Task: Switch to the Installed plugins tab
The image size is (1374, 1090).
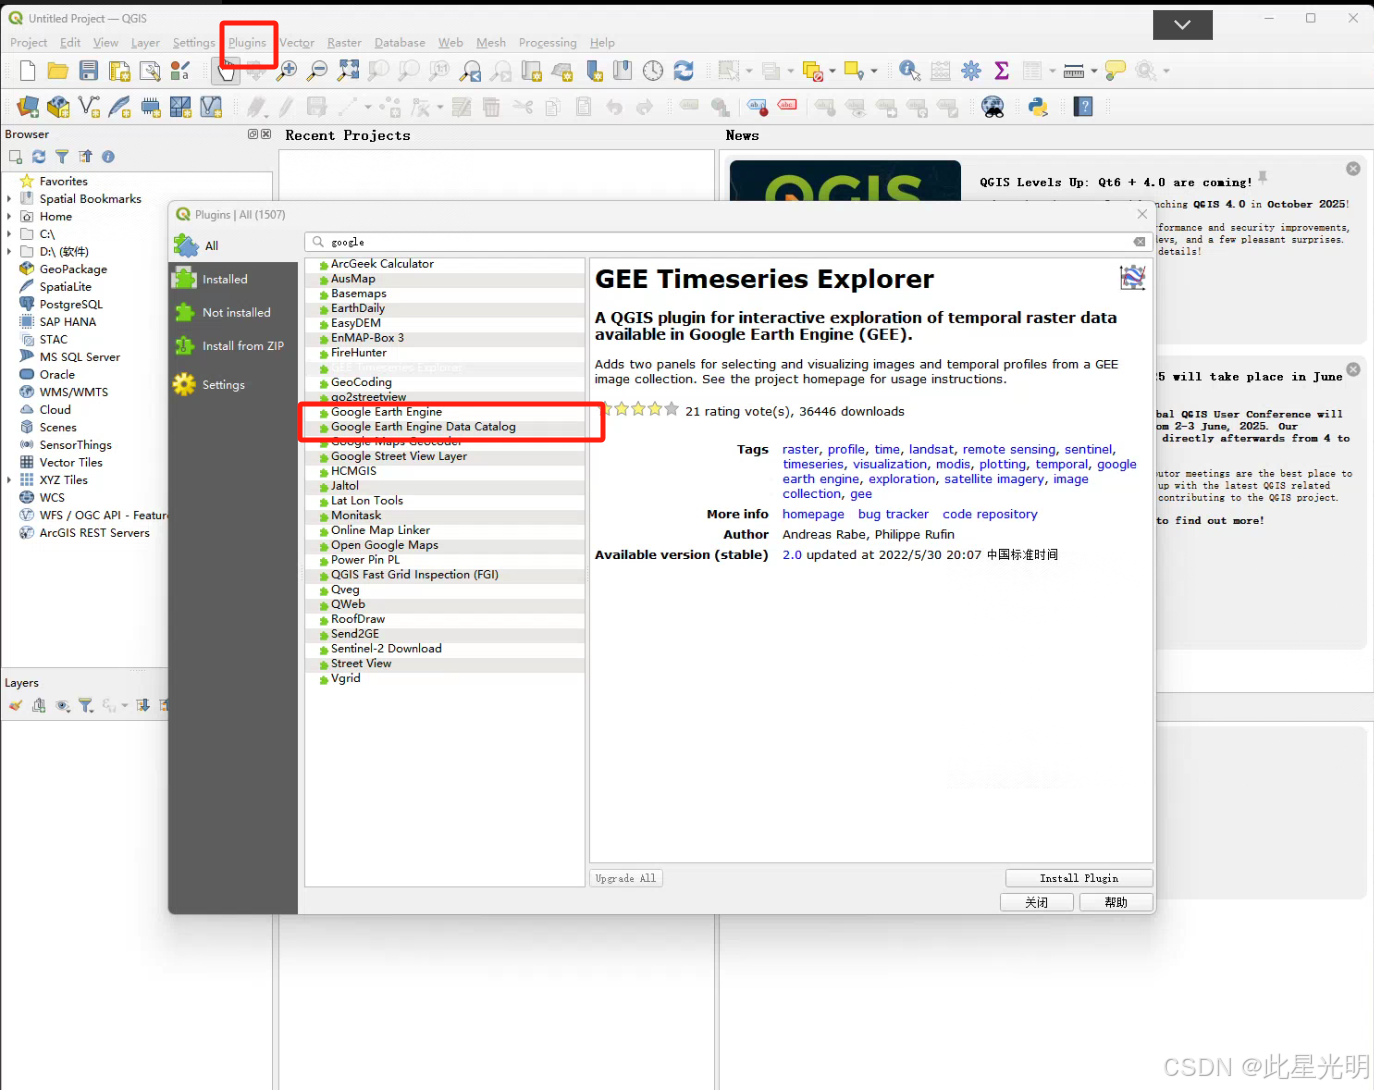Action: [233, 279]
